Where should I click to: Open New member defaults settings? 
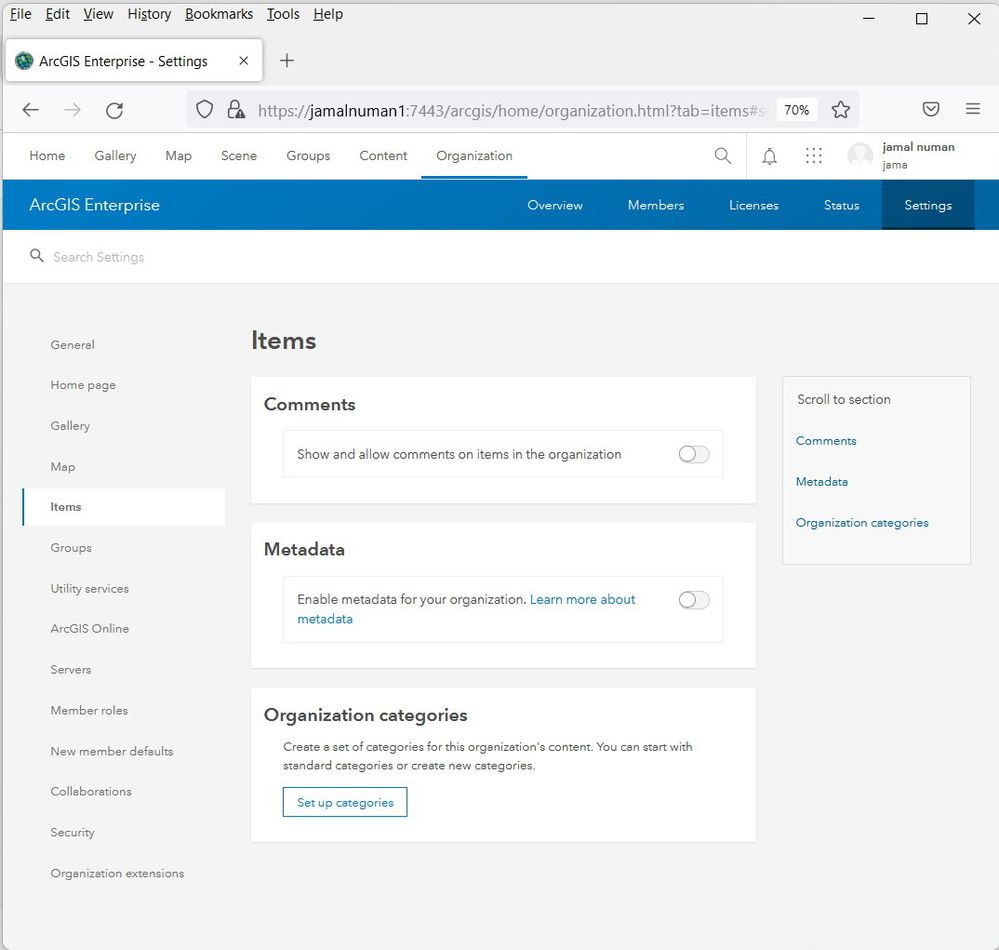(112, 751)
